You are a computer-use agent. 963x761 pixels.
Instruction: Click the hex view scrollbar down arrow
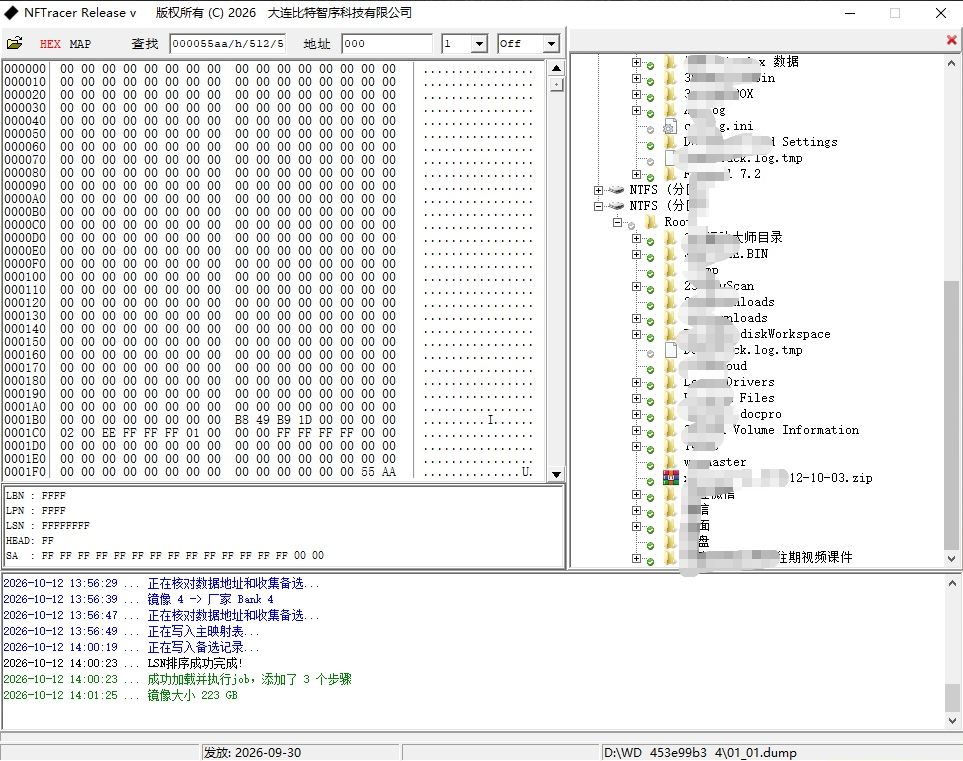click(x=556, y=474)
